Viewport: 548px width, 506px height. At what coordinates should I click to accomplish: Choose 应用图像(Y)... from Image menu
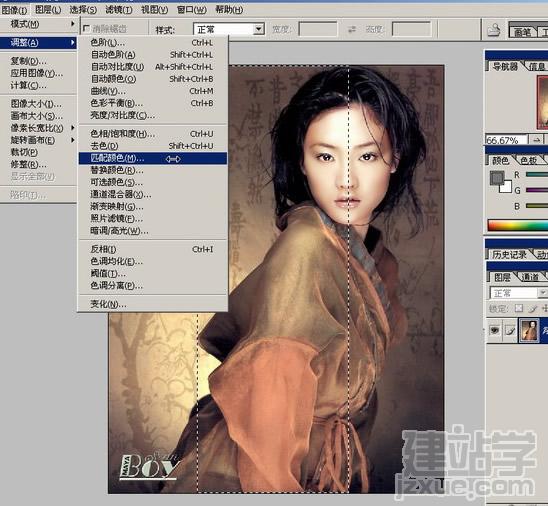[x=38, y=73]
